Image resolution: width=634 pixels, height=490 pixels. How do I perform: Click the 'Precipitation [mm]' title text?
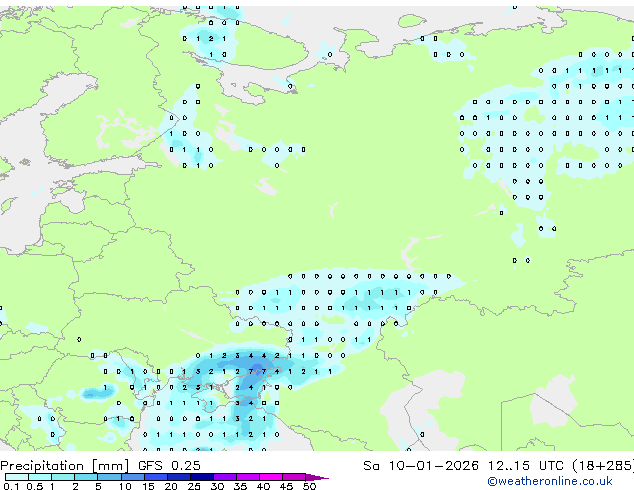tap(65, 466)
